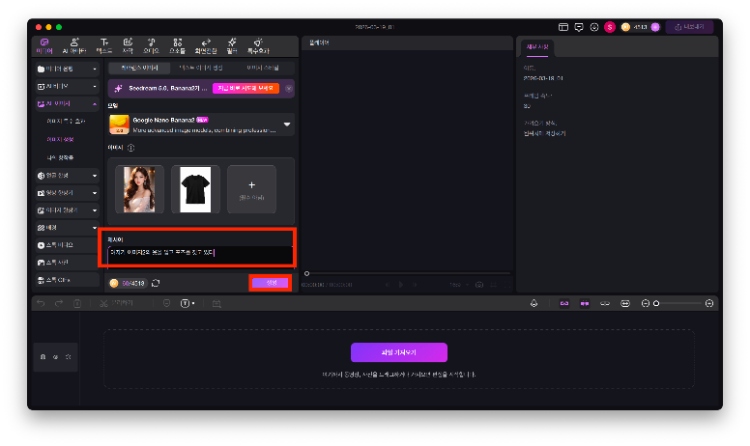Select the black t-shirt reference thumbnail

pos(196,190)
